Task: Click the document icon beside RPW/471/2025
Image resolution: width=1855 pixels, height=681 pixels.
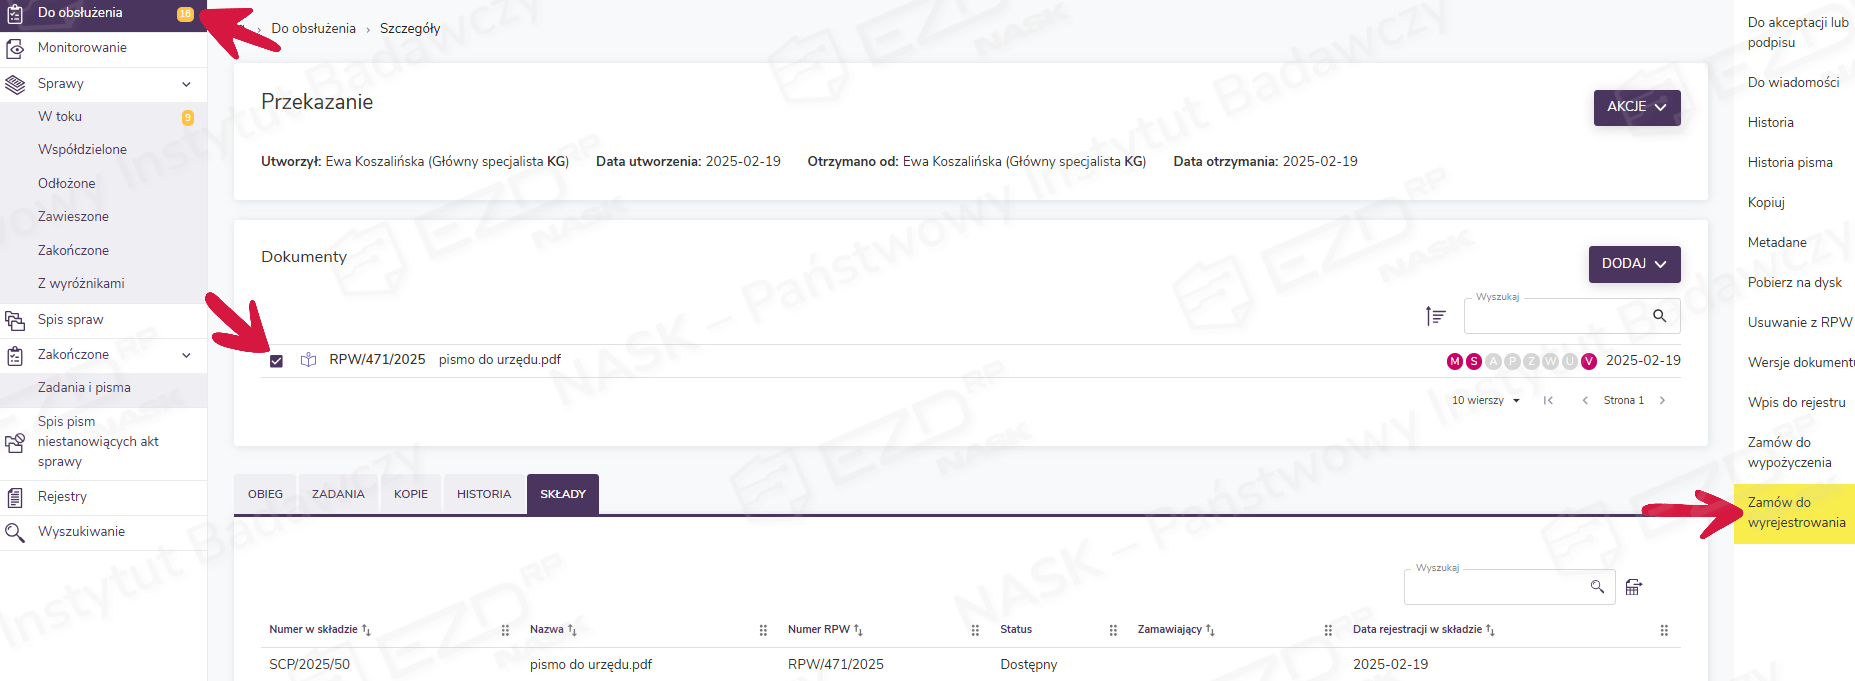Action: click(309, 360)
